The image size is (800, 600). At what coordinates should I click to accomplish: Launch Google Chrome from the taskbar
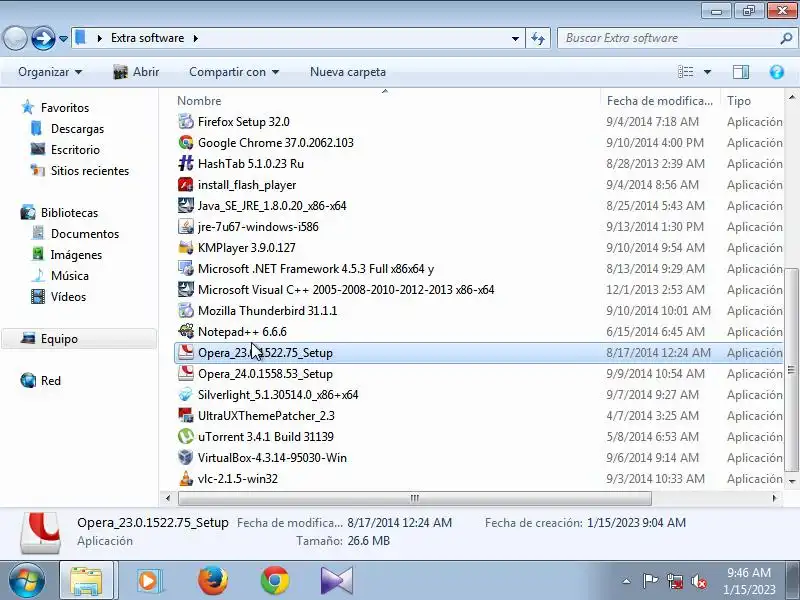[x=274, y=580]
